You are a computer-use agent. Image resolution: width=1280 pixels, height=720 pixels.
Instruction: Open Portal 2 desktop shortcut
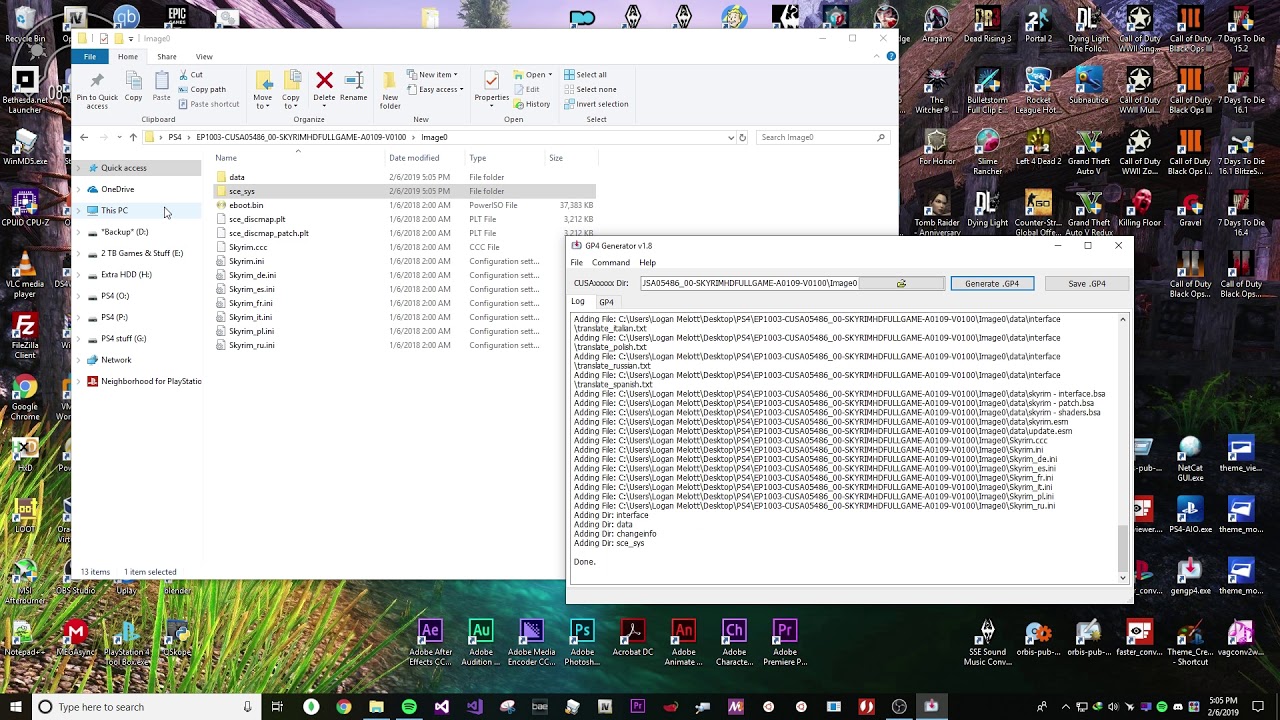pos(1038,26)
